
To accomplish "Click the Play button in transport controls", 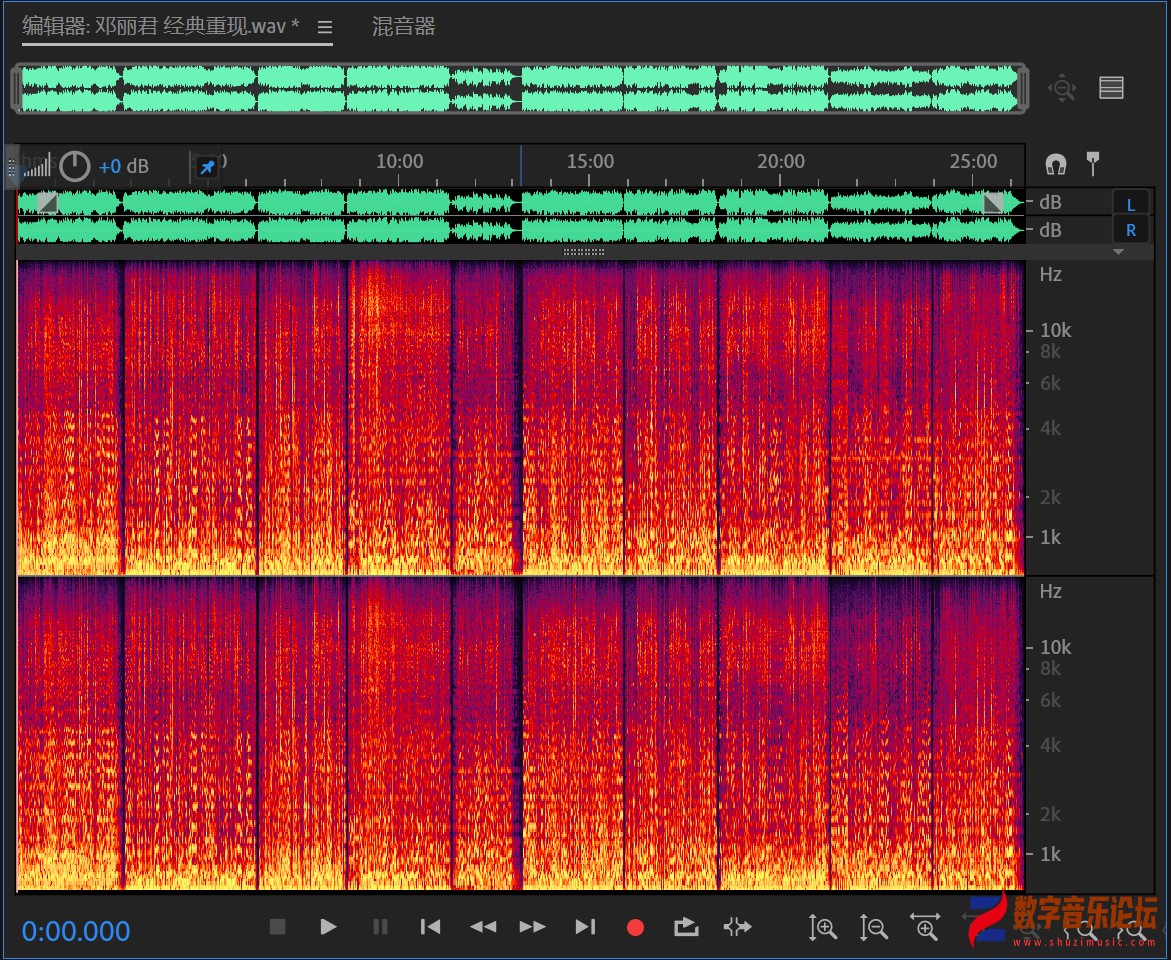I will click(x=328, y=927).
